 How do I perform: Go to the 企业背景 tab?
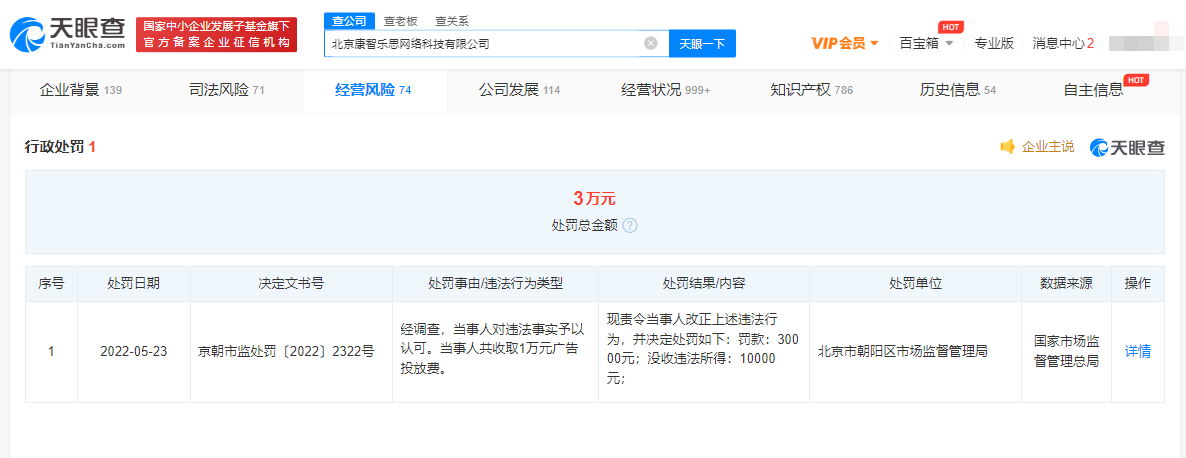(80, 90)
